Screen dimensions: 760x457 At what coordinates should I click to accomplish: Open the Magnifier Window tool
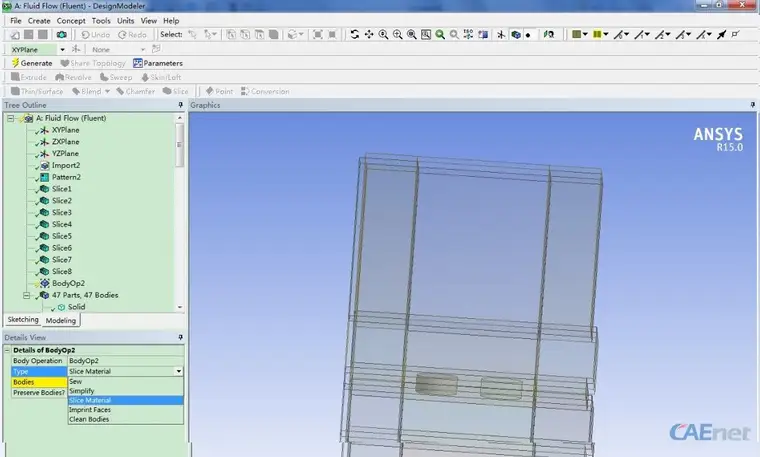tap(426, 34)
